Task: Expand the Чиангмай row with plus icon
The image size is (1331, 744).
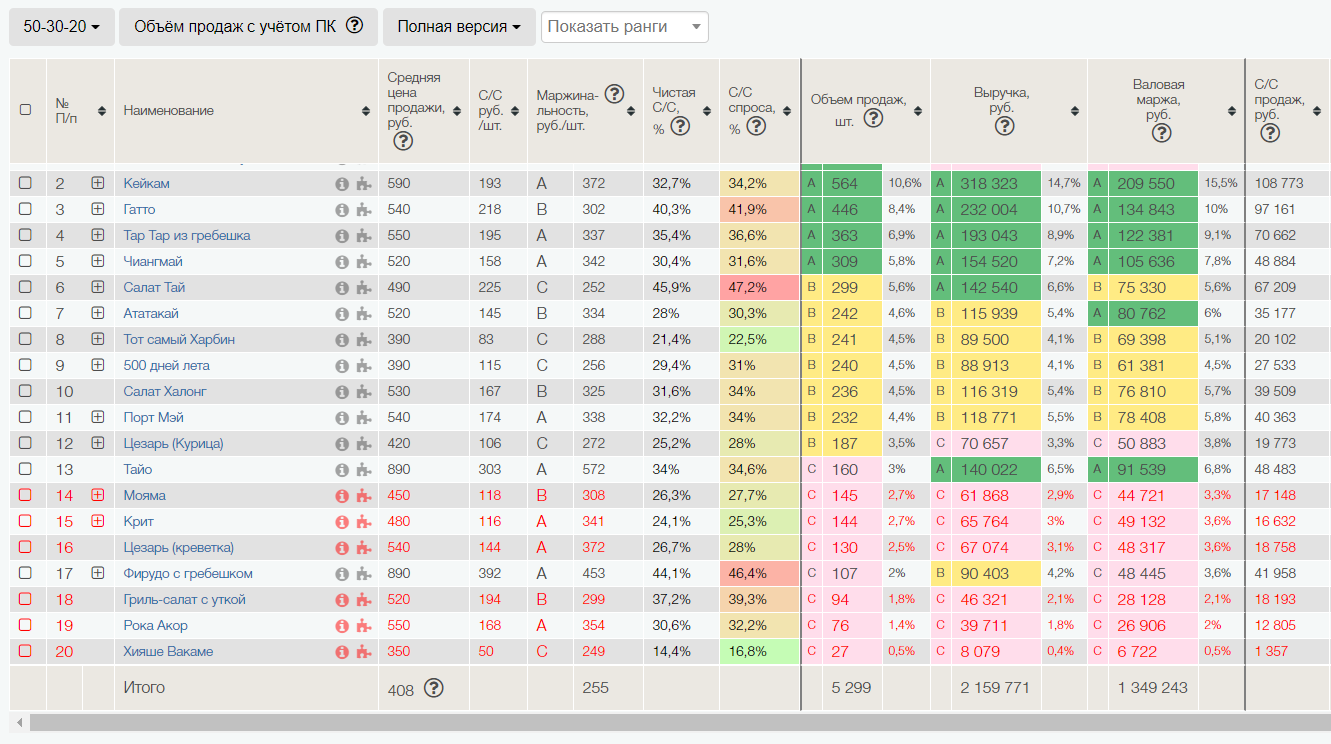Action: 97,262
